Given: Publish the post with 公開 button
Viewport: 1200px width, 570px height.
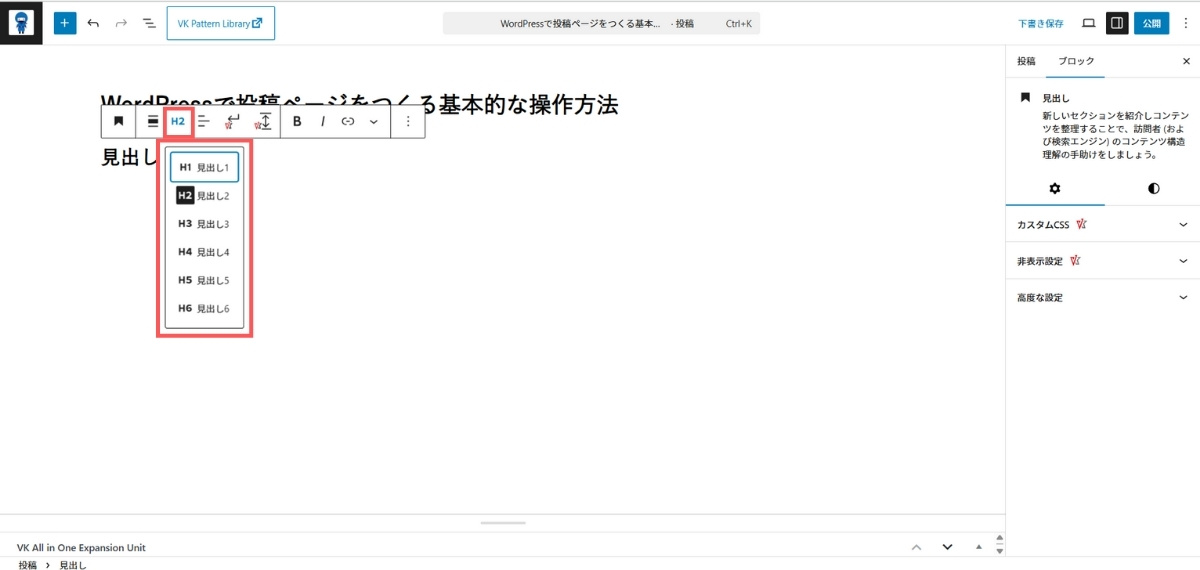Looking at the screenshot, I should pyautogui.click(x=1151, y=23).
